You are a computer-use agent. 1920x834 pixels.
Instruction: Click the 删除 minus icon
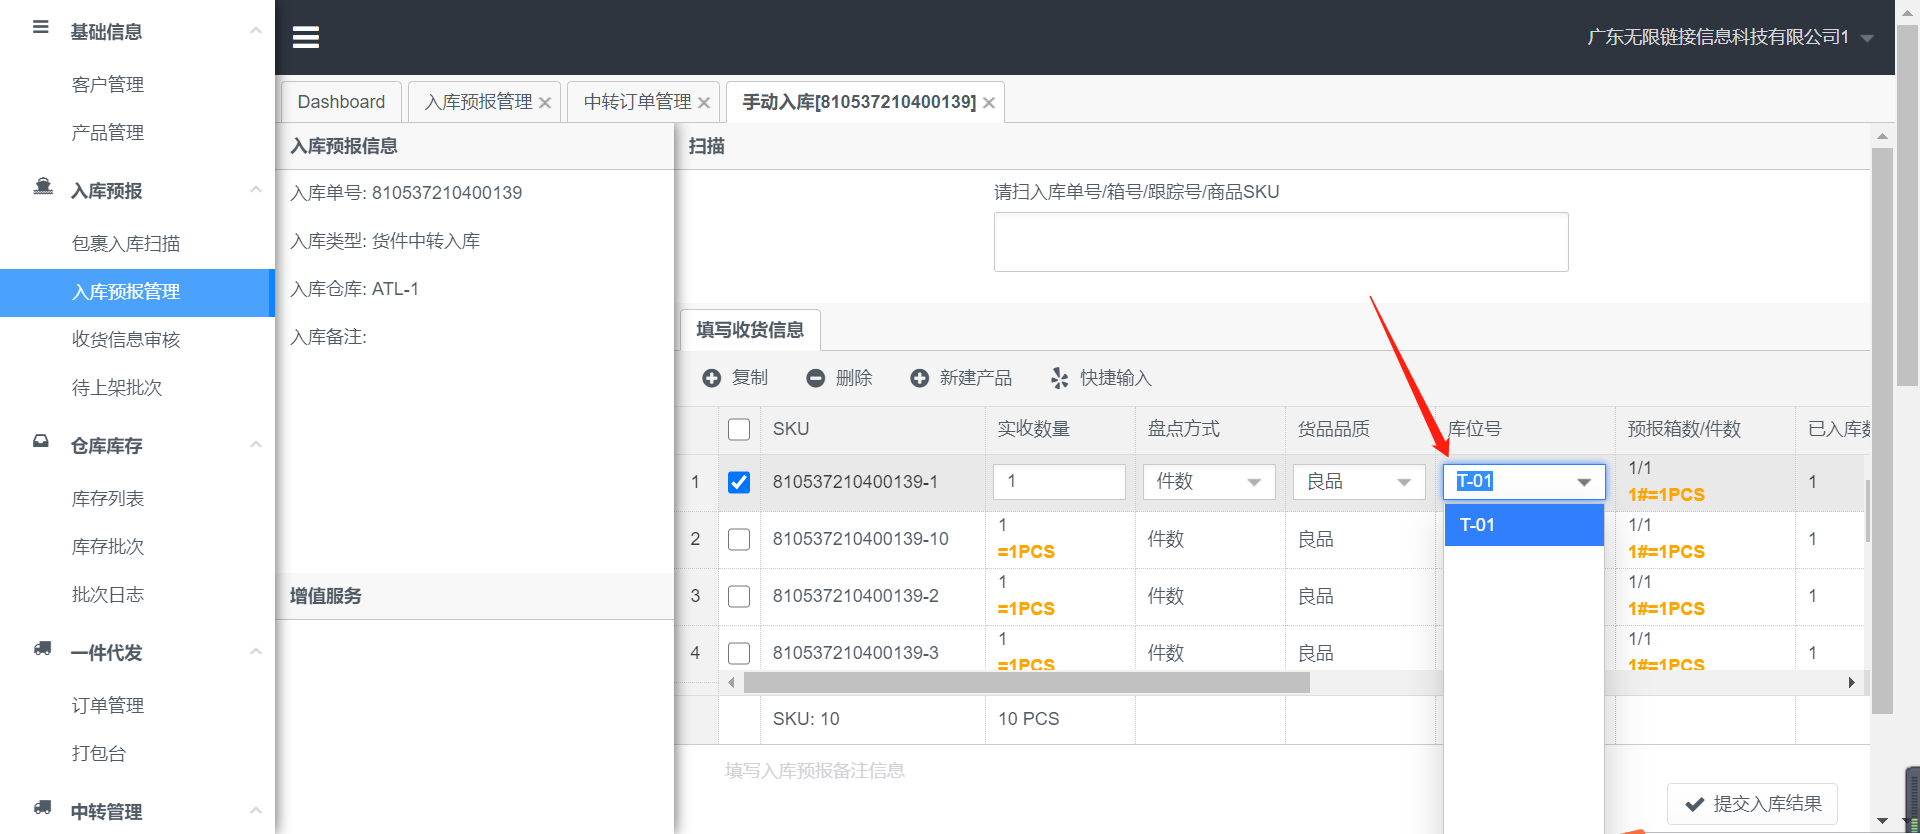816,378
